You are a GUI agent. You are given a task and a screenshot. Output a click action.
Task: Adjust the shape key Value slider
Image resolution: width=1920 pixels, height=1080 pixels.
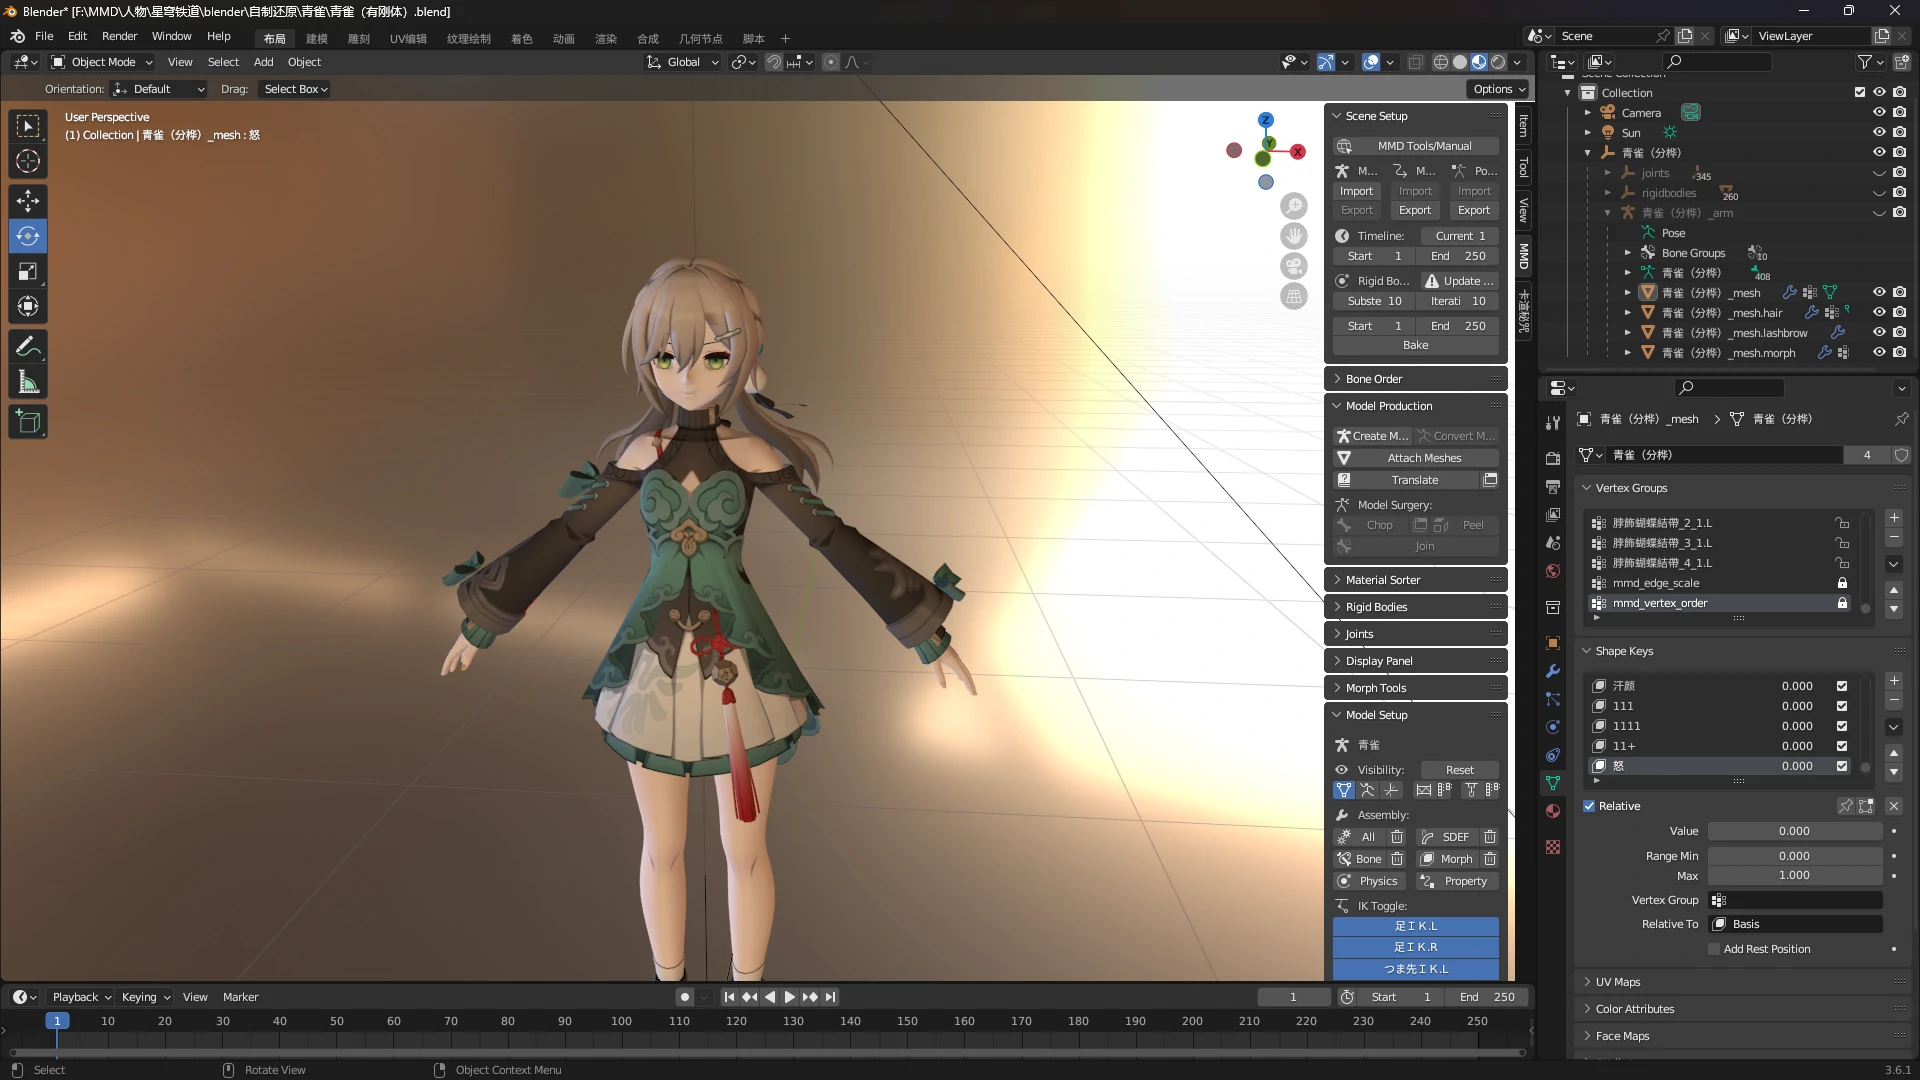coord(1794,831)
